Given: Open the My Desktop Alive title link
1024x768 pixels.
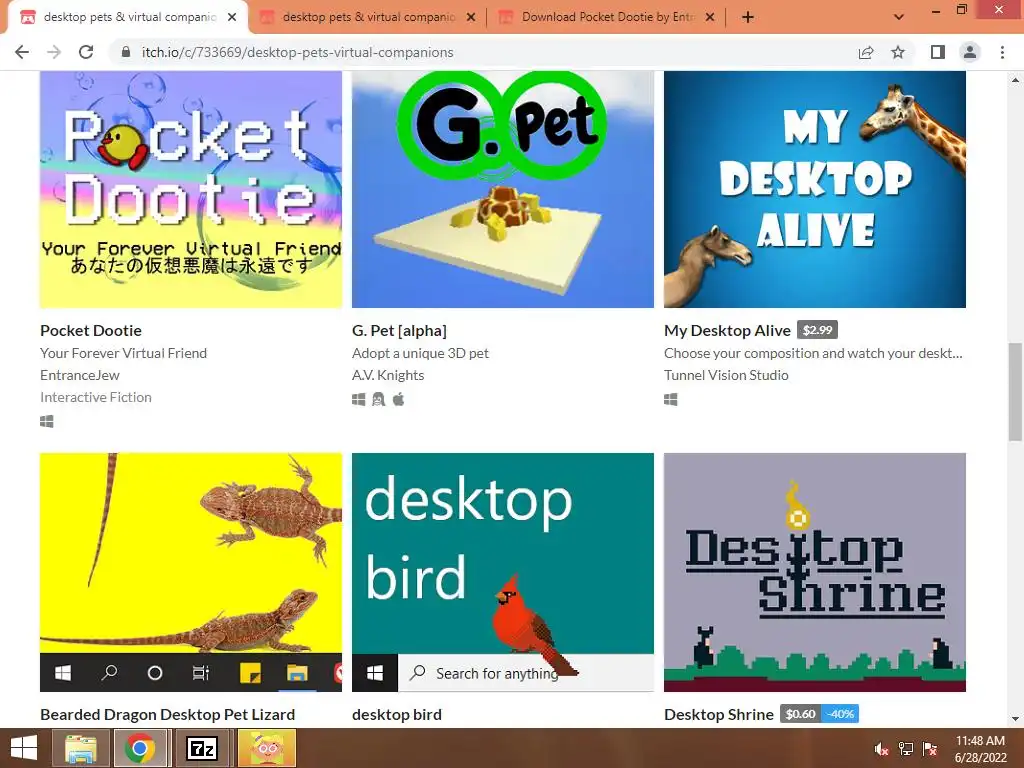Looking at the screenshot, I should coord(728,330).
